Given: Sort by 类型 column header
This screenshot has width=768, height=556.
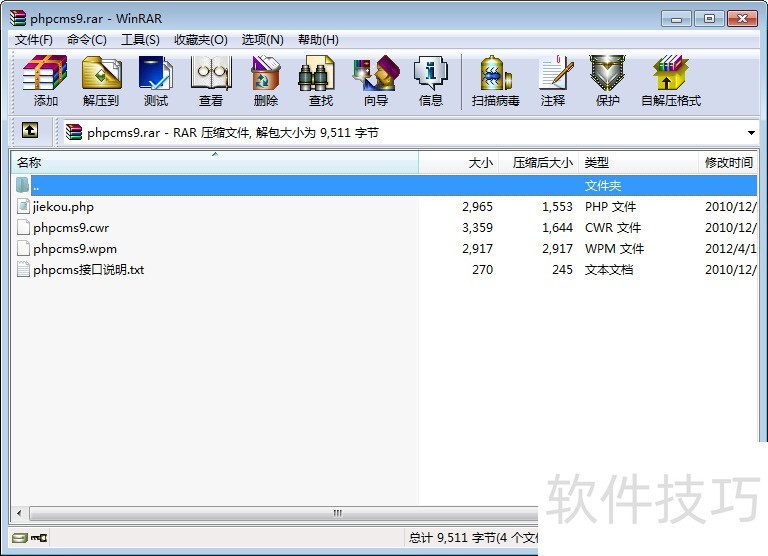Looking at the screenshot, I should click(x=638, y=162).
